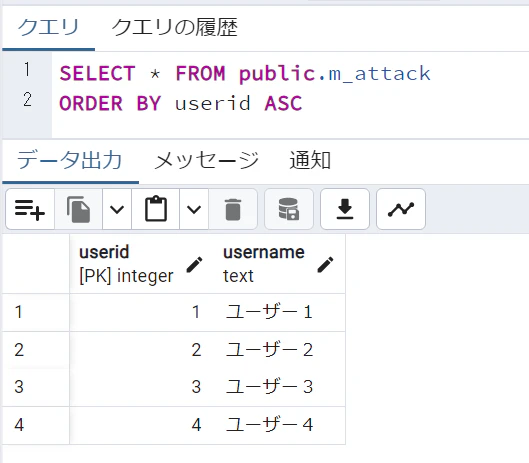Click the Copy icon in toolbar
Viewport: 529px width, 463px height.
(x=78, y=209)
